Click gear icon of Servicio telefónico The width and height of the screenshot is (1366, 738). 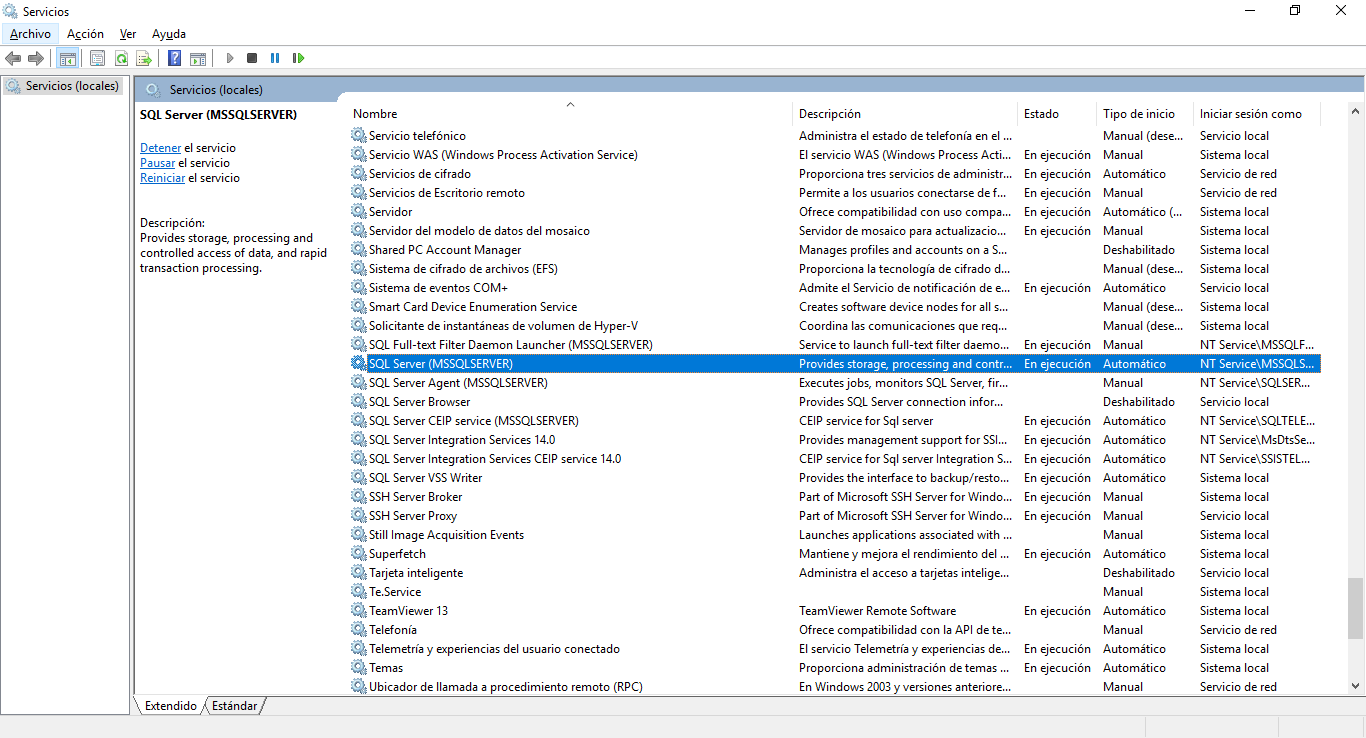click(x=359, y=136)
